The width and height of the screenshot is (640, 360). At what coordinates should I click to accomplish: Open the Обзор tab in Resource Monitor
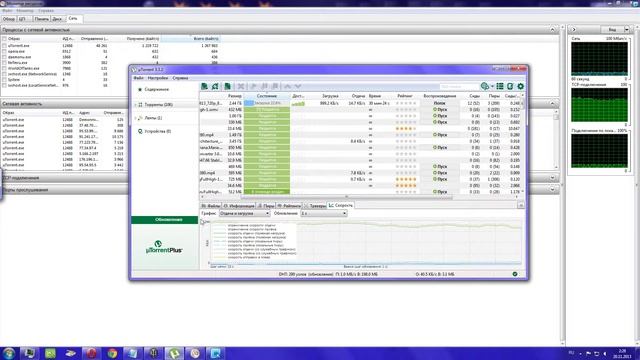point(9,19)
